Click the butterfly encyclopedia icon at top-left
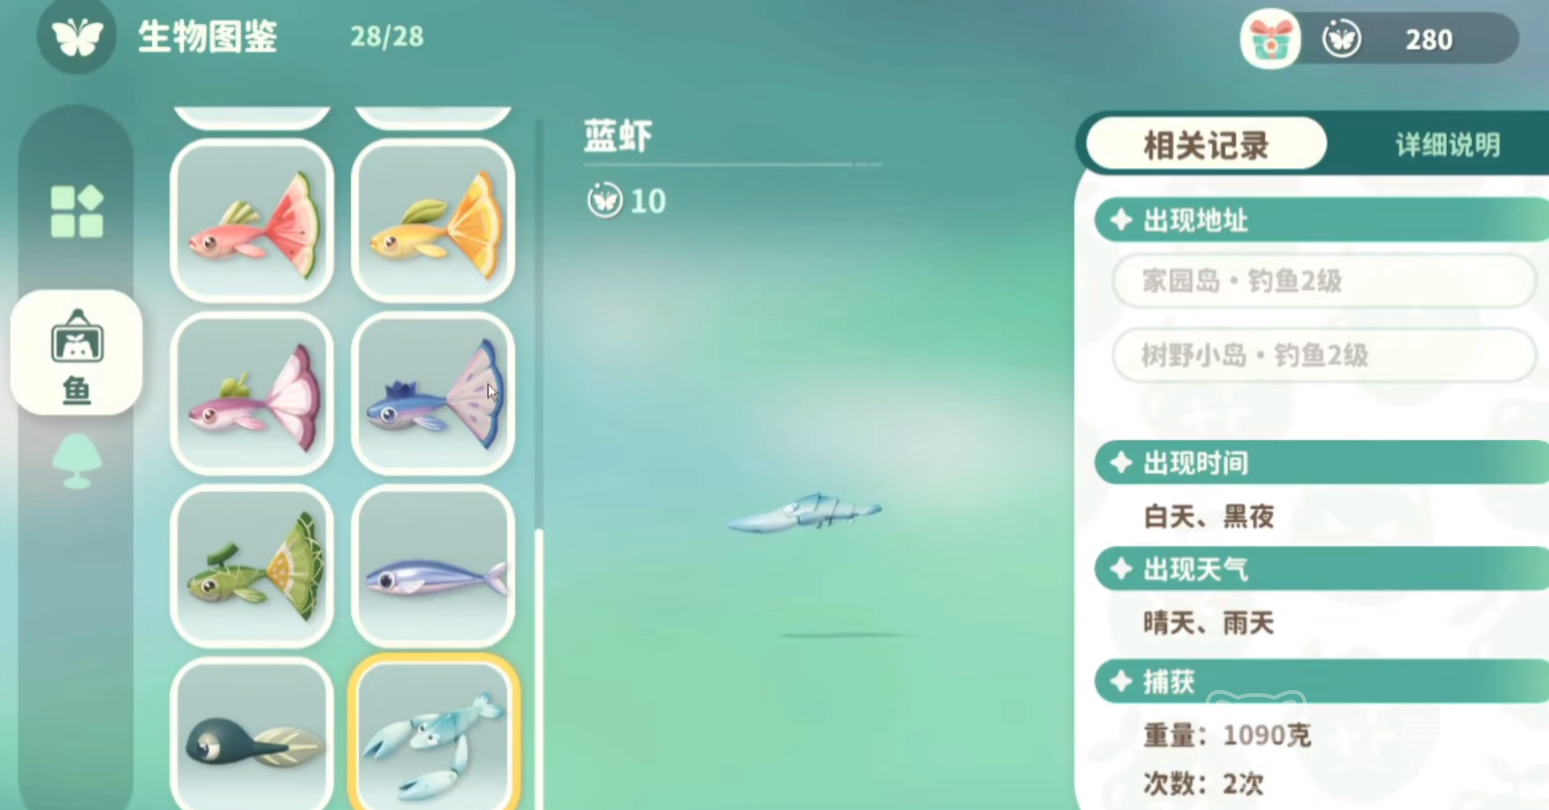The image size is (1549, 810). coord(77,37)
